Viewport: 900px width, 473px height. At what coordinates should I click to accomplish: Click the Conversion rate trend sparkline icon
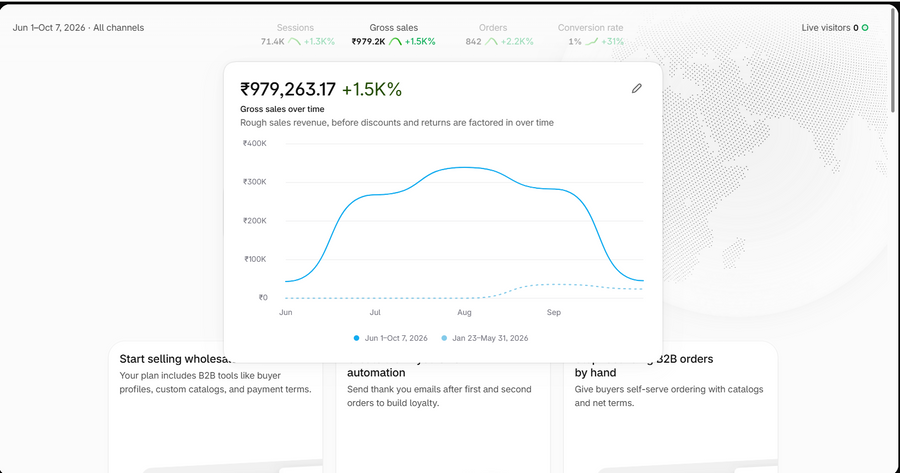(591, 41)
